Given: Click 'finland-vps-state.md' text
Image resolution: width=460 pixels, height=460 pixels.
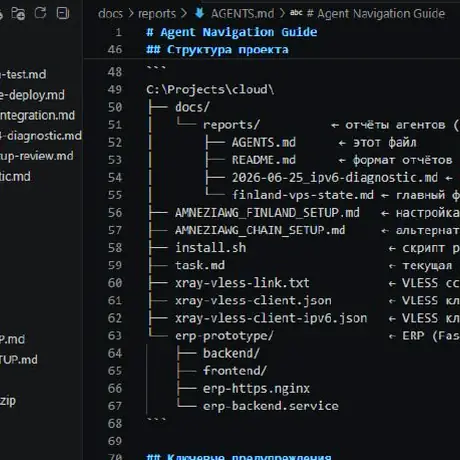Looking at the screenshot, I should click(303, 195).
